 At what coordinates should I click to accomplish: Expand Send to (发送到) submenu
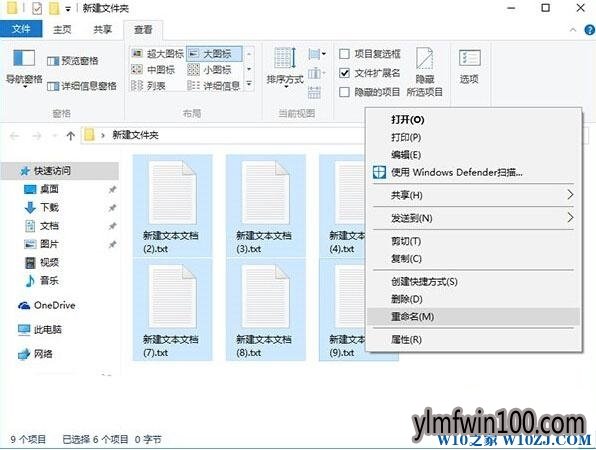point(473,218)
